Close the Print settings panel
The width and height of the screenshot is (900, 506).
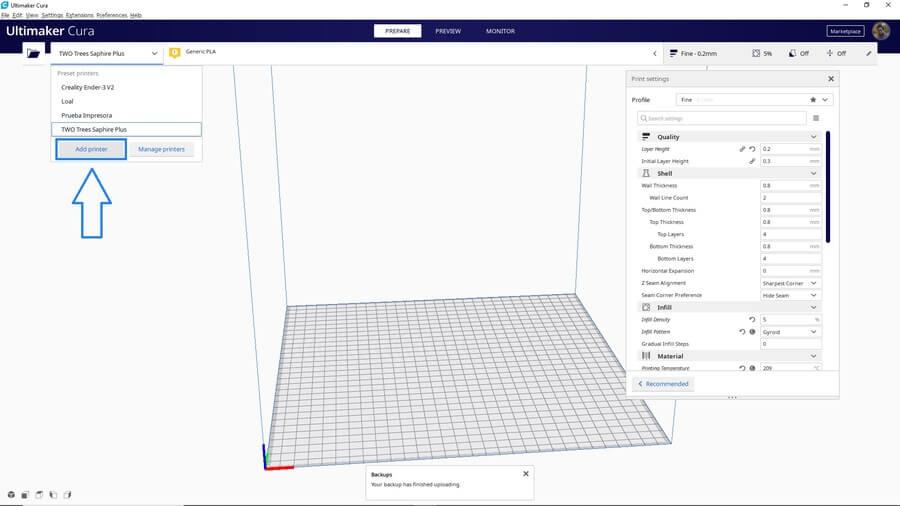coord(830,78)
